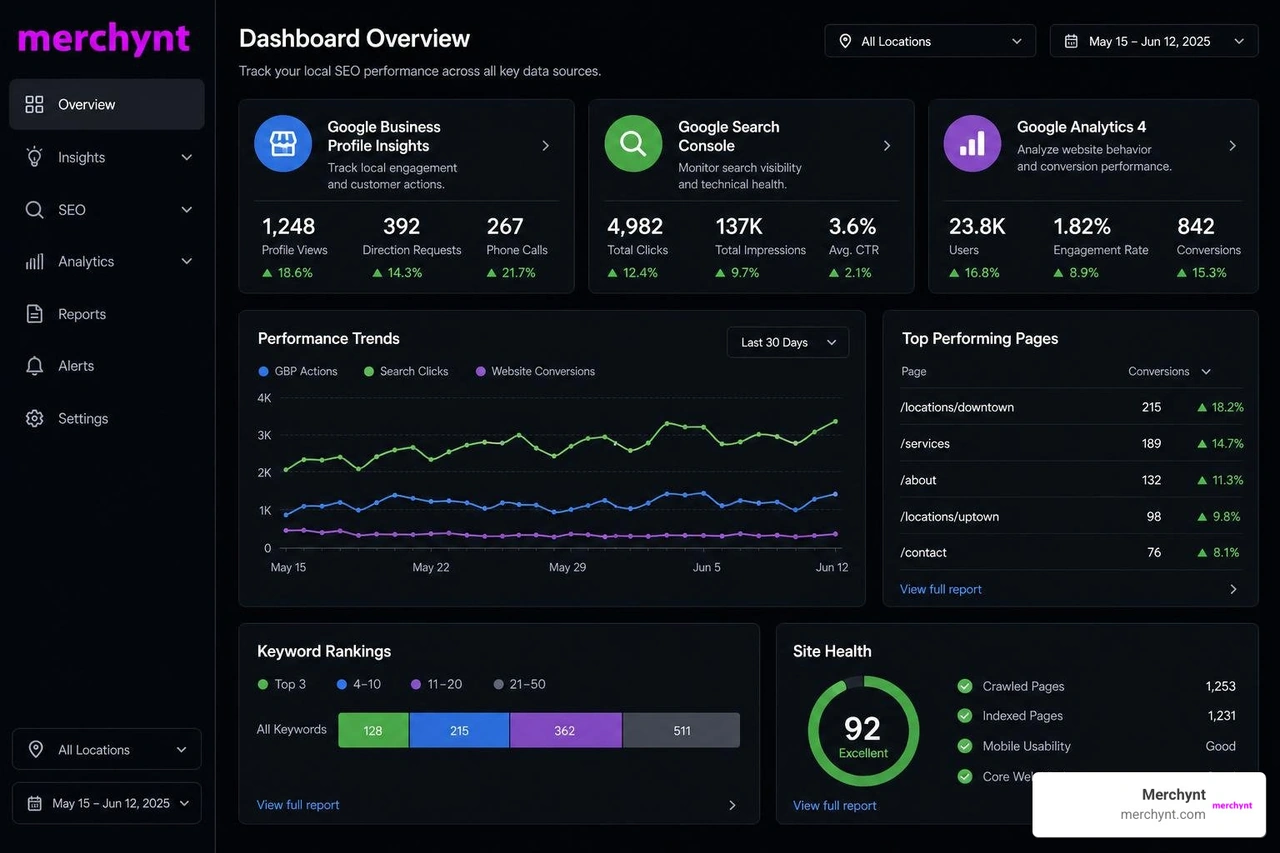Image resolution: width=1280 pixels, height=853 pixels.
Task: Click the green check beside Crawled Pages
Action: tap(965, 686)
